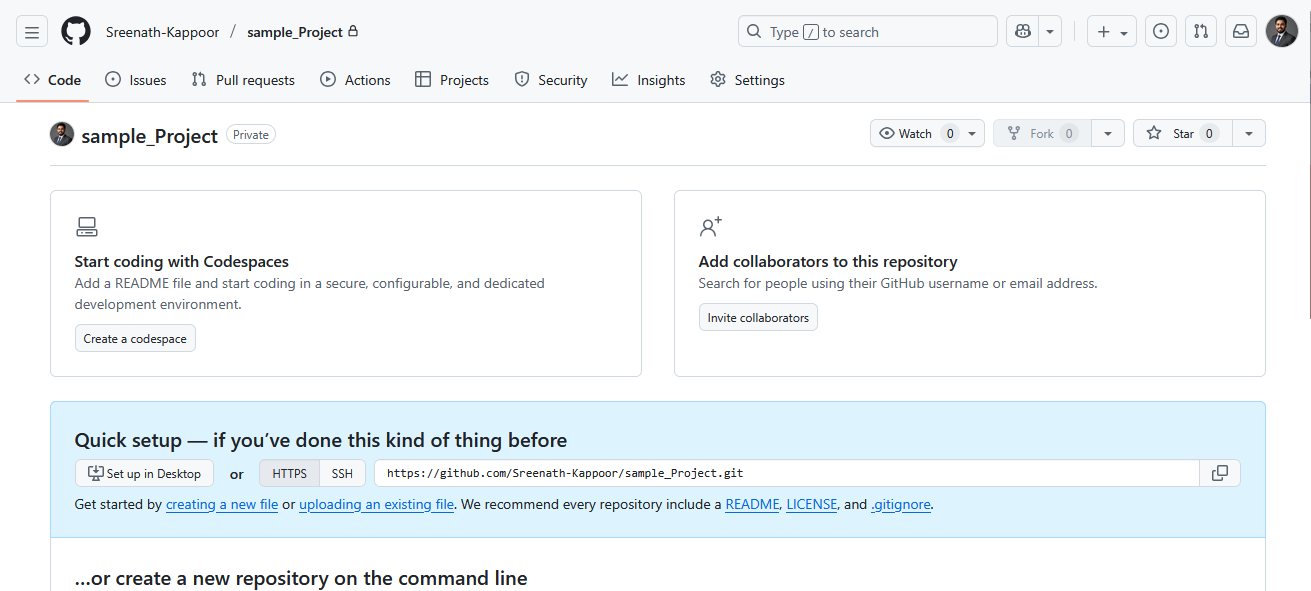
Task: Copy the repository URL using the copy icon
Action: 1220,472
